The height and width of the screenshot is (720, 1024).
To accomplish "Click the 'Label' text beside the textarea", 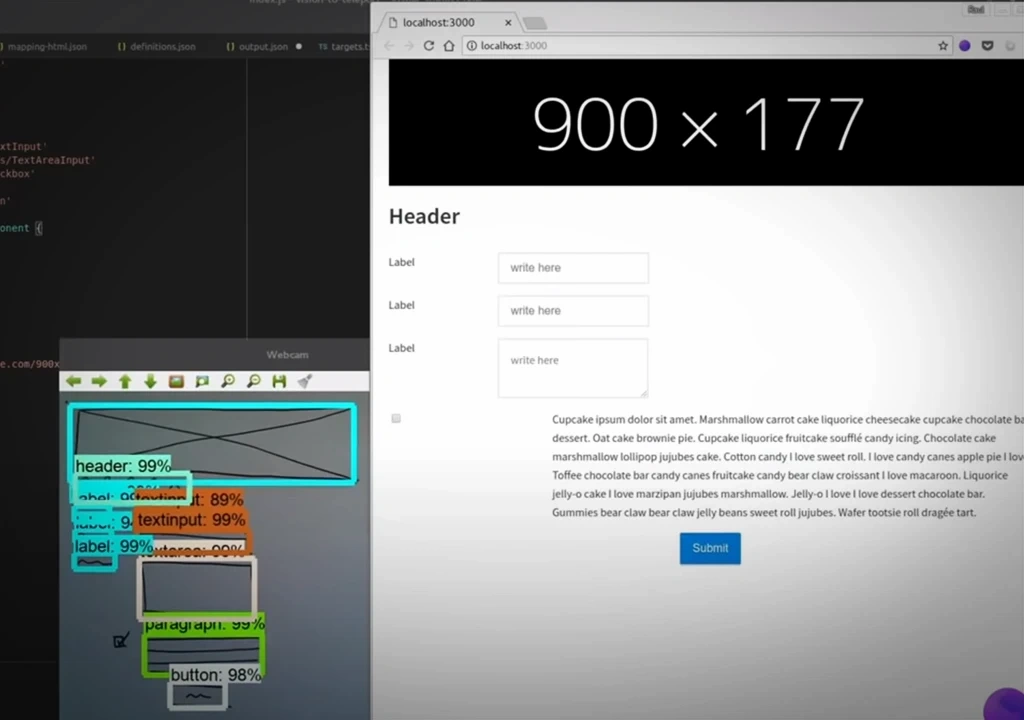I will [x=402, y=348].
